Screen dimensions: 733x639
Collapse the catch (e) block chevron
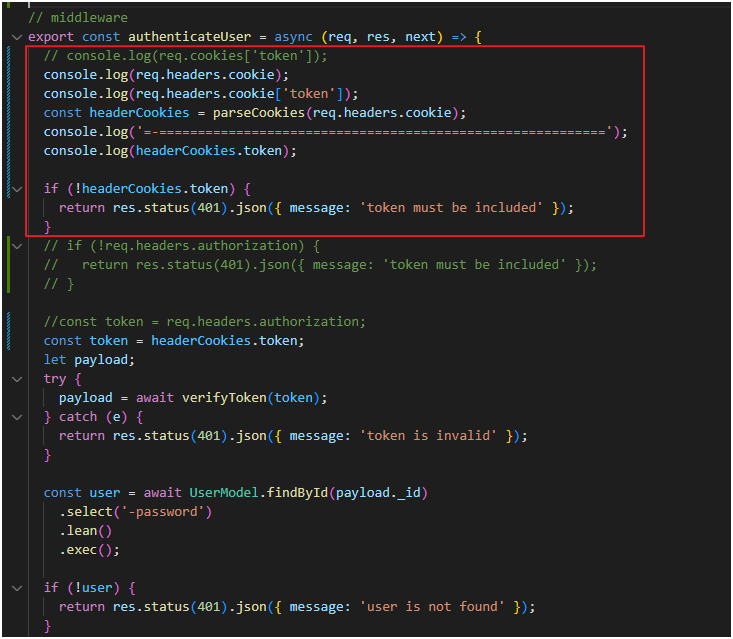click(17, 417)
